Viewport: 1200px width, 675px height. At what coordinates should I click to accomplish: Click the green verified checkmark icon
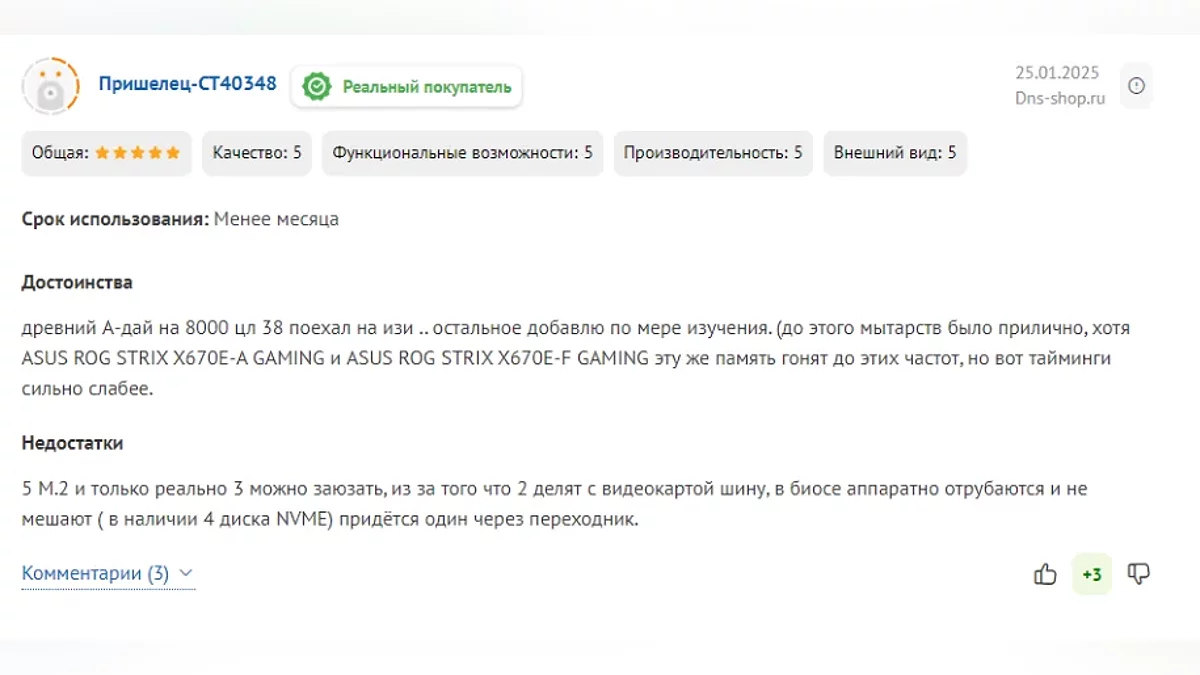[x=317, y=87]
